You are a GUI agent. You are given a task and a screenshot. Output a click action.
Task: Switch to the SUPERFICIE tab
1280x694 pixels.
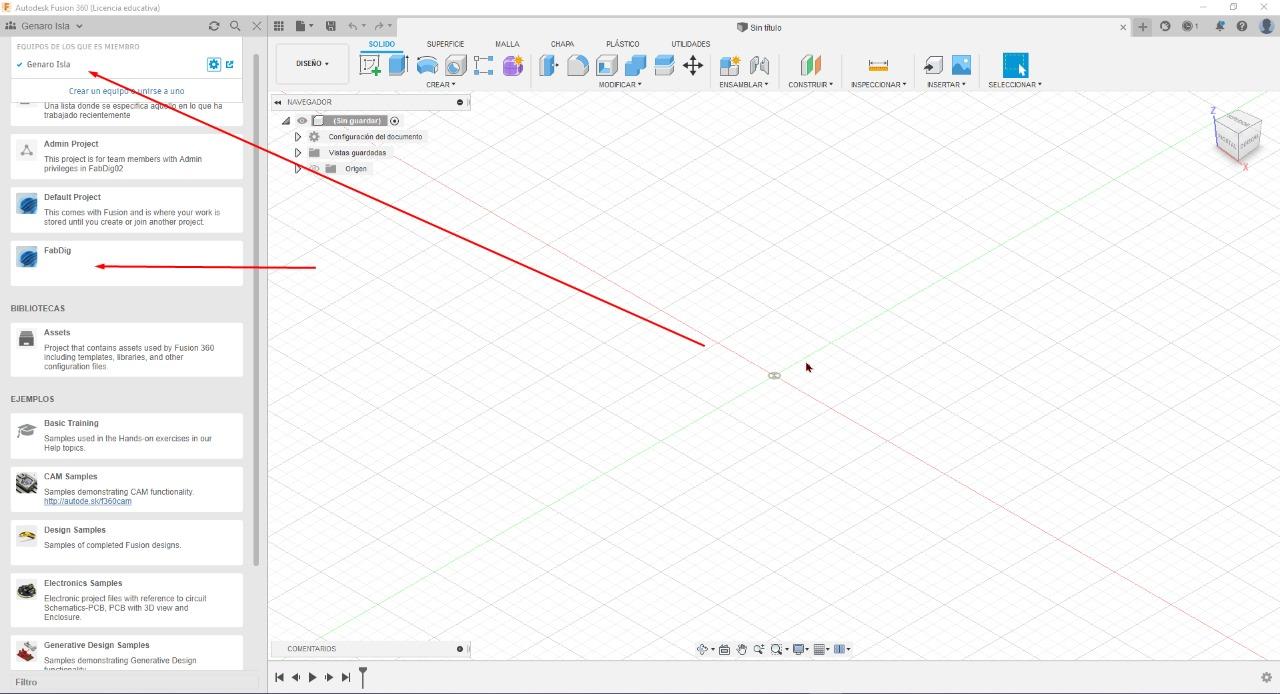coord(445,44)
